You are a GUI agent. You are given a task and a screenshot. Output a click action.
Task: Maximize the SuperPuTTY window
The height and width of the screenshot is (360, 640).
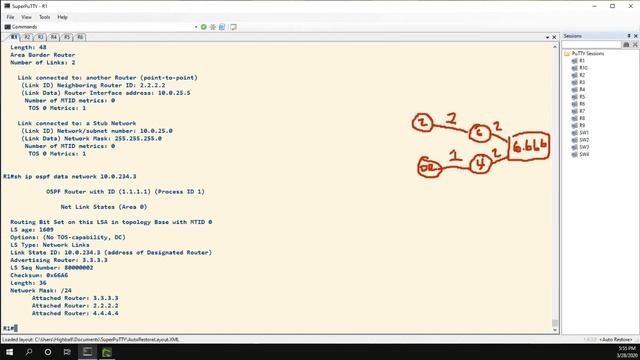pyautogui.click(x=612, y=6)
